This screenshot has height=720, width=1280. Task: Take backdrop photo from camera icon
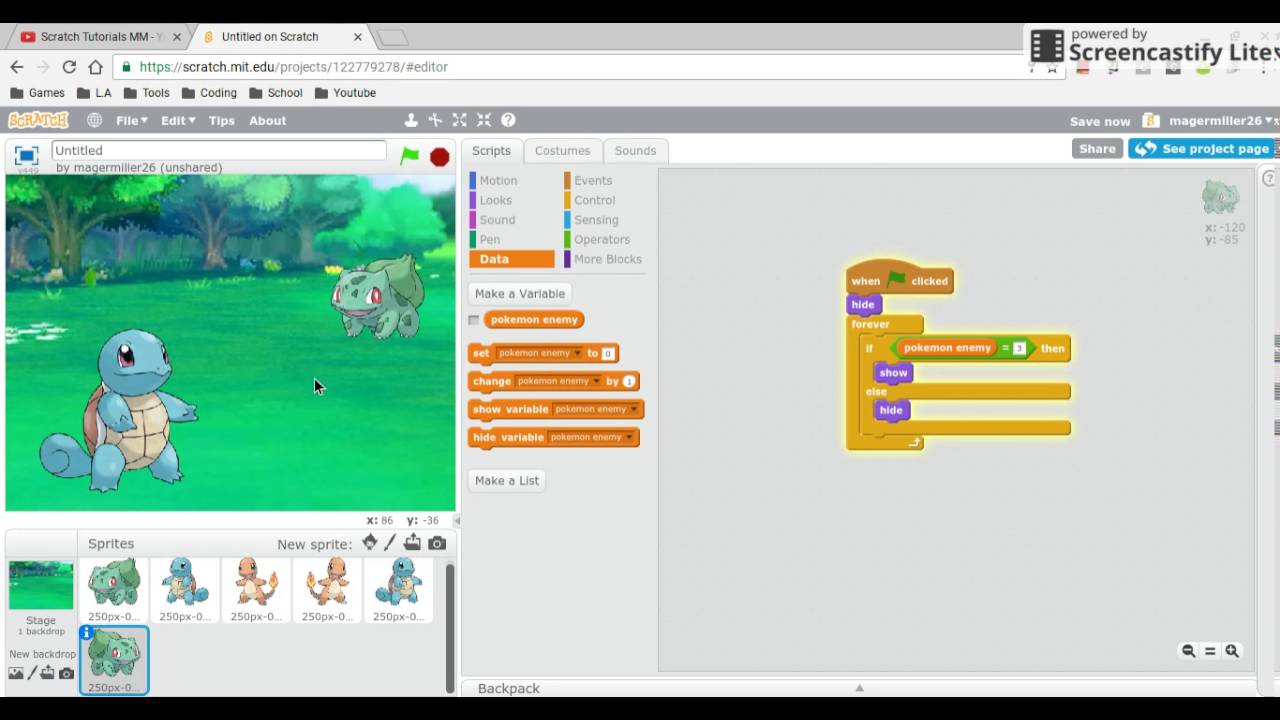(x=66, y=673)
